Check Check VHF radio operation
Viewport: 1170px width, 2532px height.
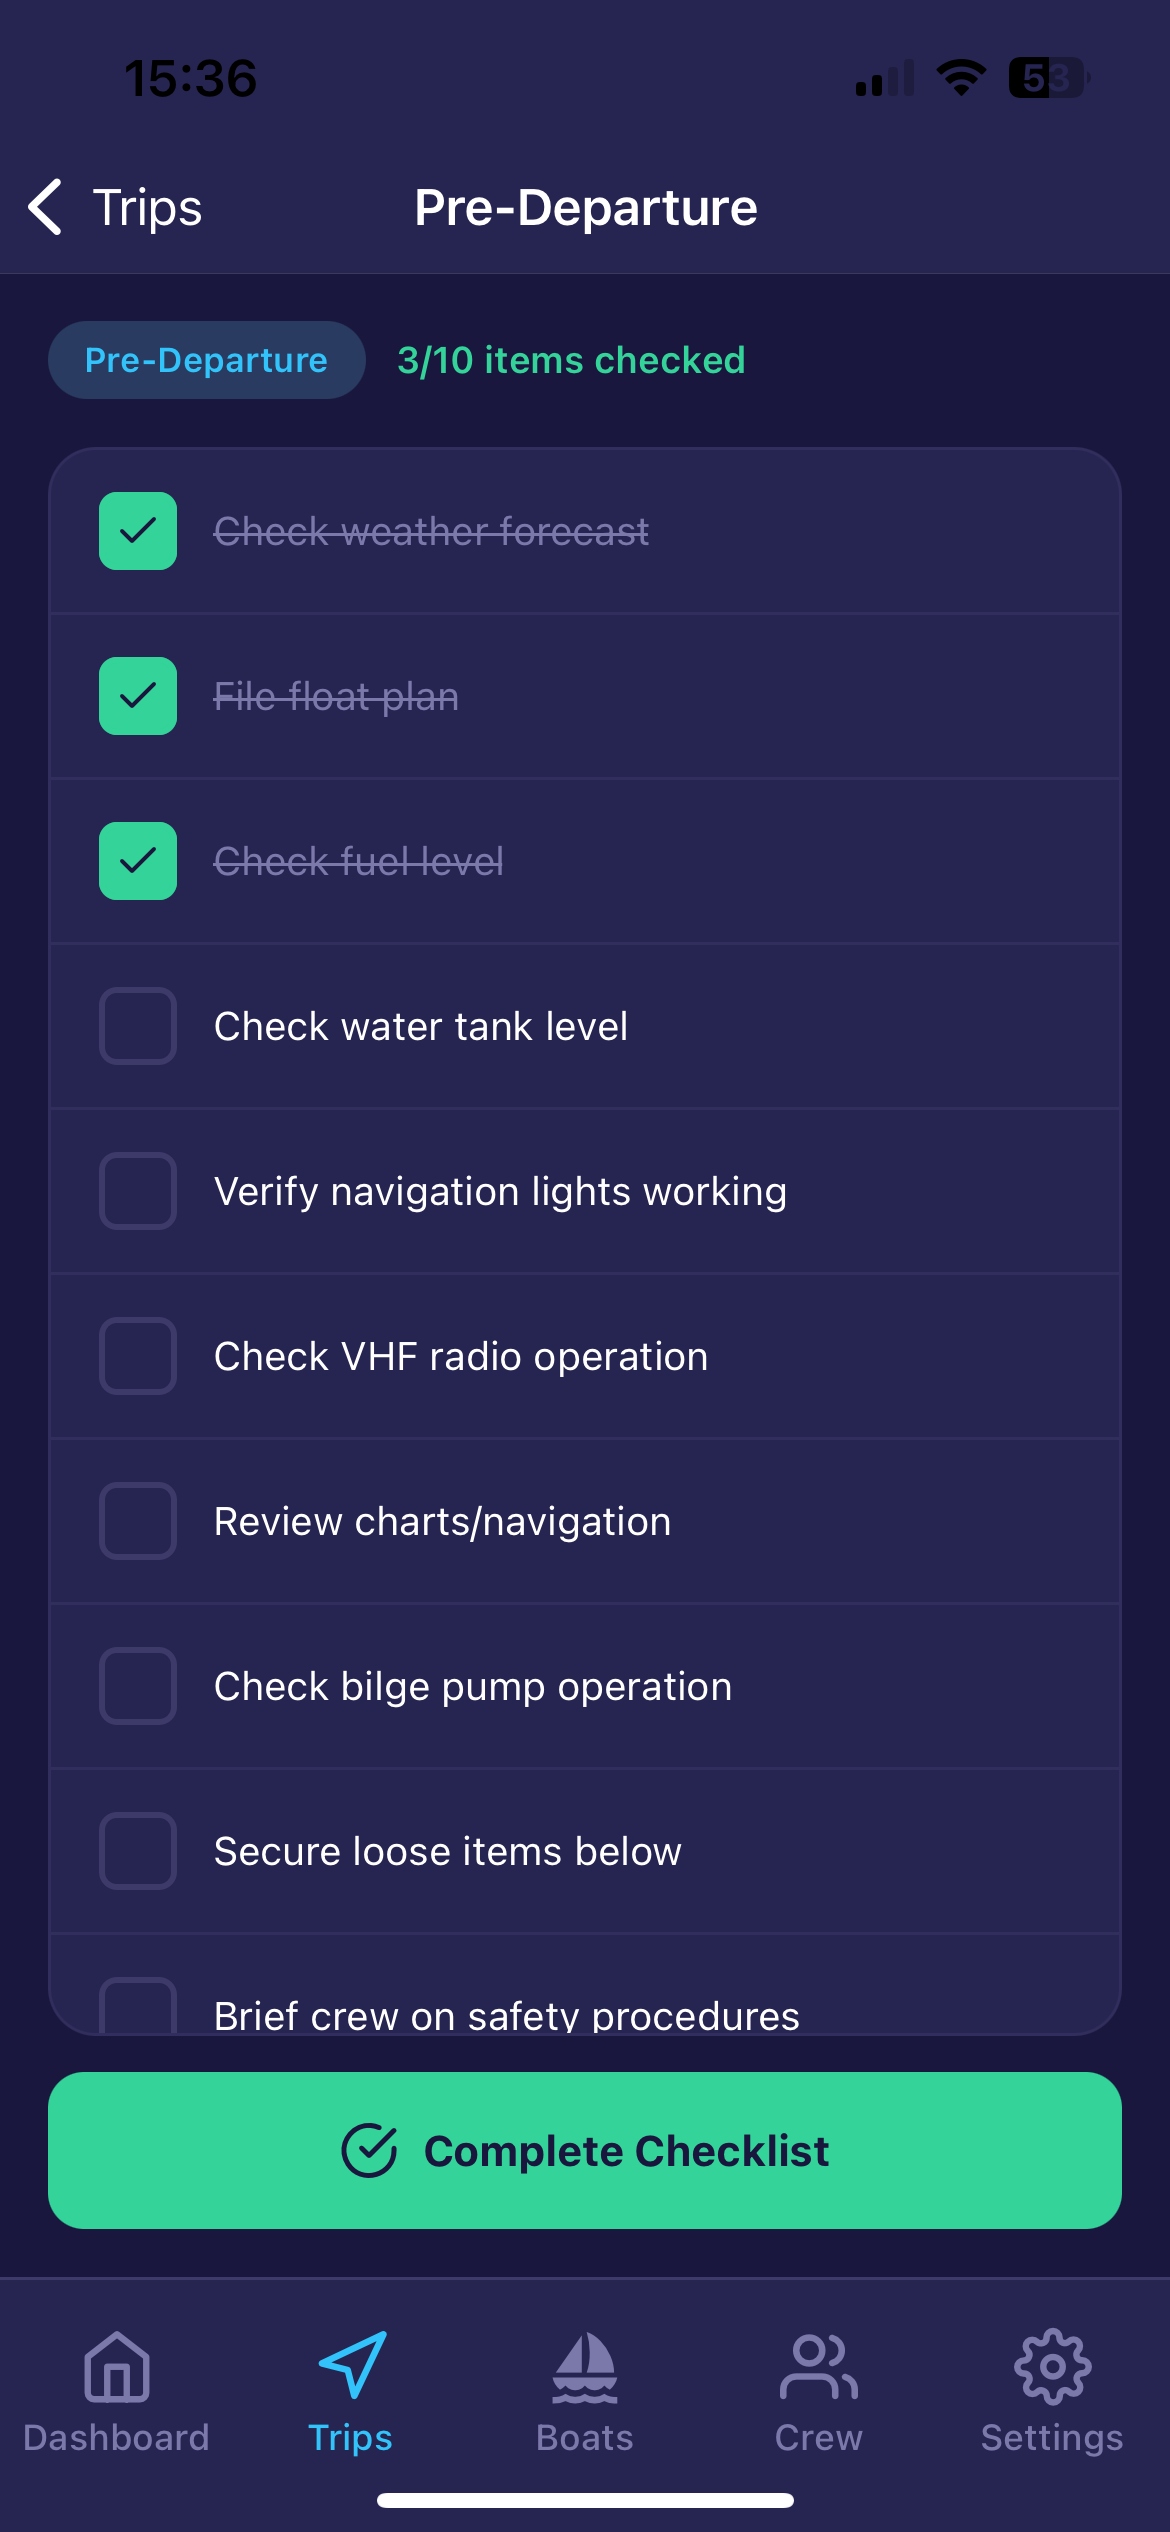[137, 1356]
